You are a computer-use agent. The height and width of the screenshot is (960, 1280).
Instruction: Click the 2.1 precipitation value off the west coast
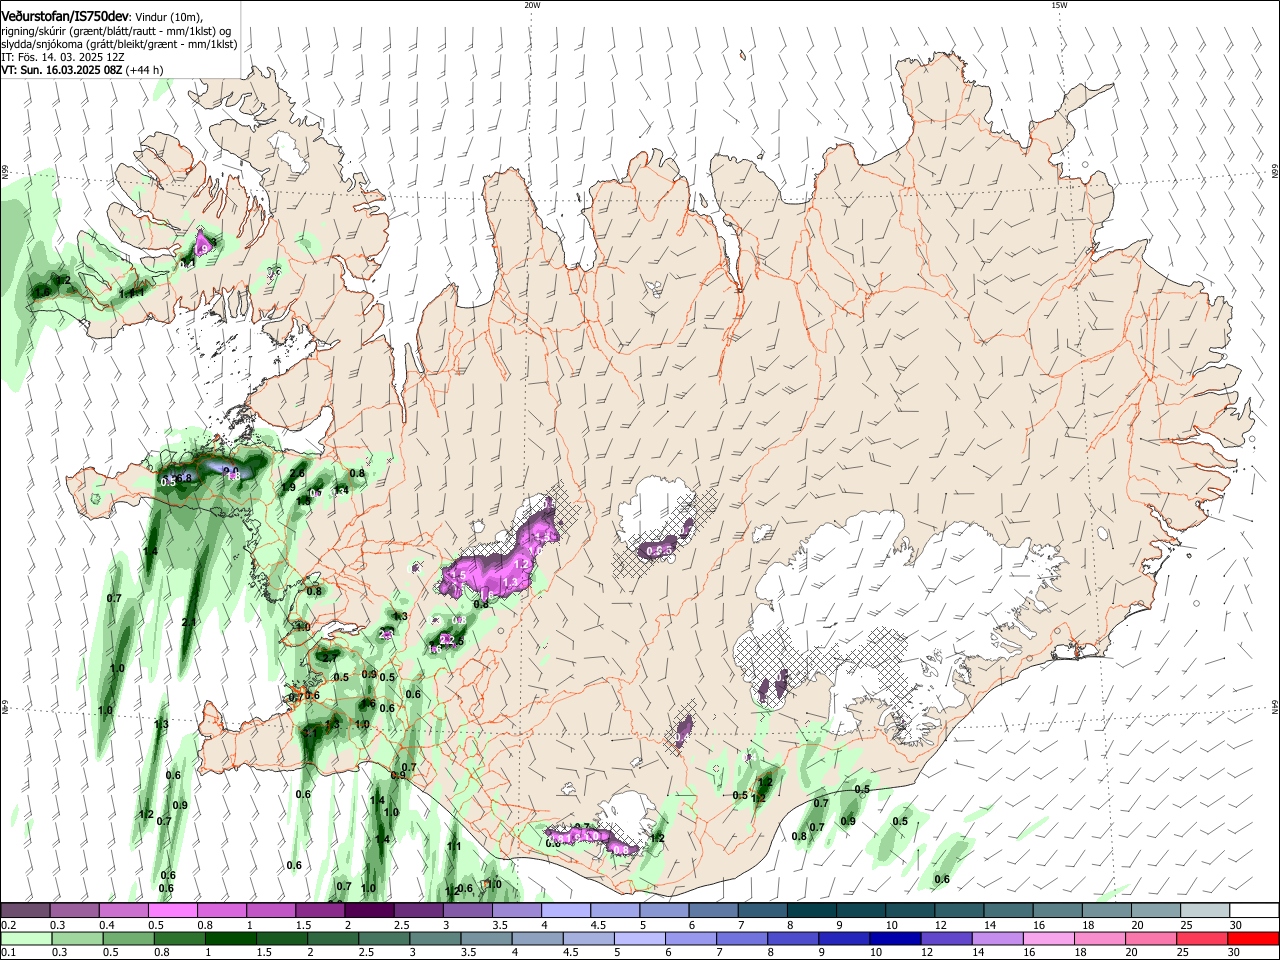pyautogui.click(x=189, y=622)
